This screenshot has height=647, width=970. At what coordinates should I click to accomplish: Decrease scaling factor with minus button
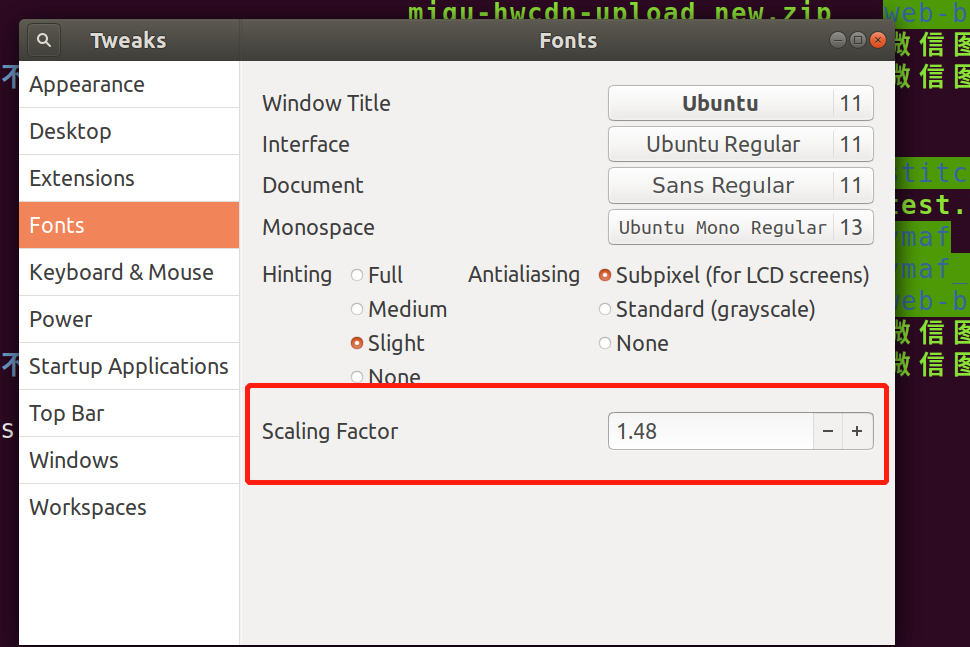pos(828,432)
